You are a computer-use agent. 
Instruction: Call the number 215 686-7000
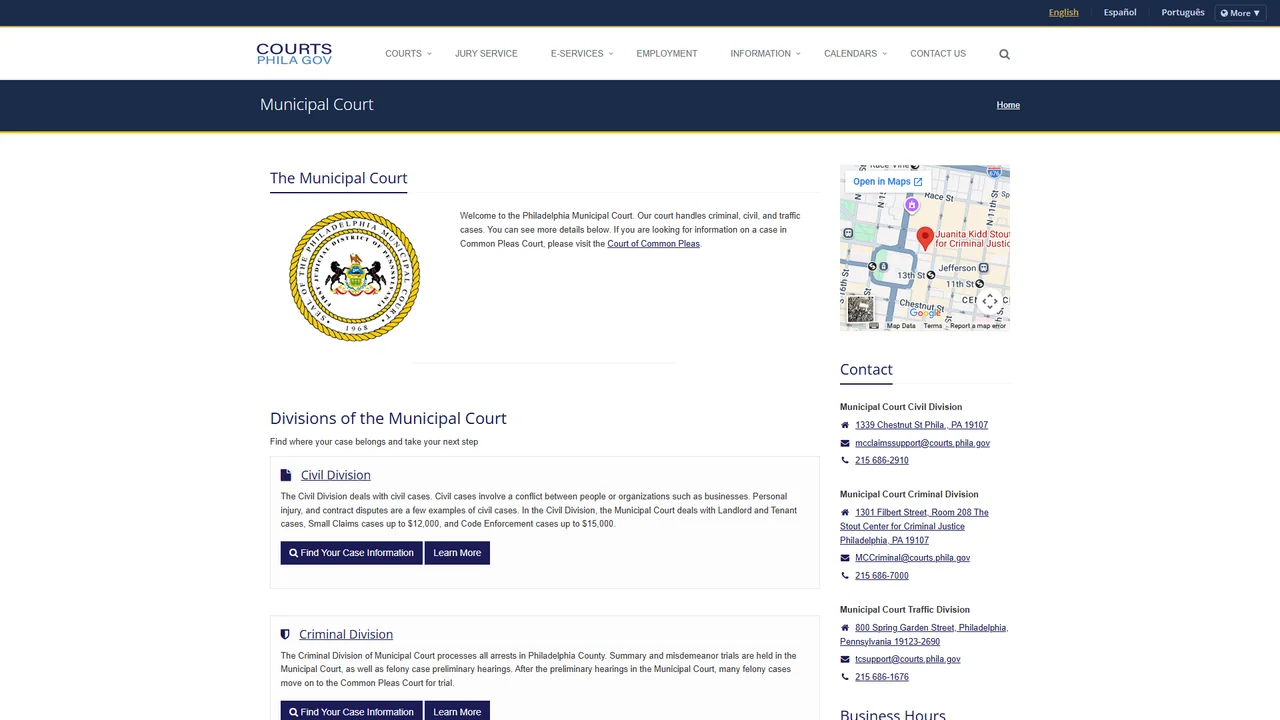[882, 576]
